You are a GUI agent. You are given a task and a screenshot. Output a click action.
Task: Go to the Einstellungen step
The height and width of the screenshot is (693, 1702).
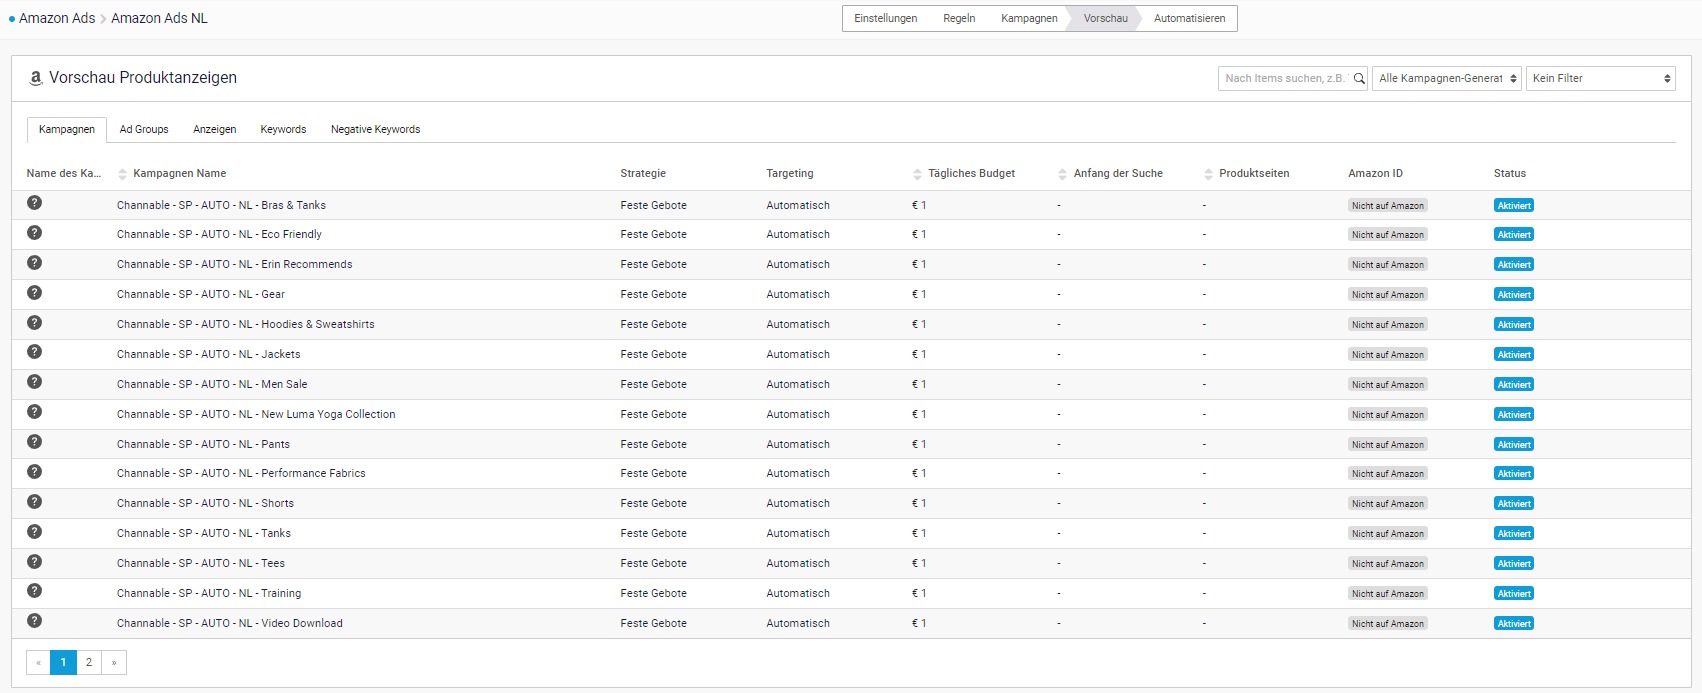(x=885, y=18)
